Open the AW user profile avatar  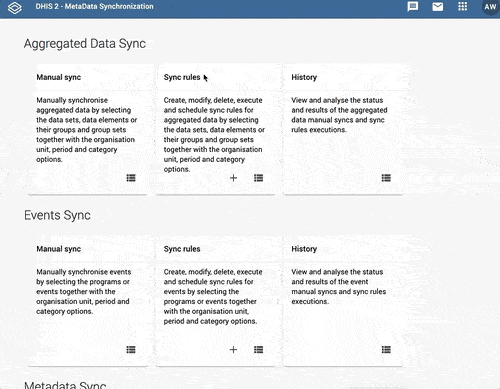point(490,7)
